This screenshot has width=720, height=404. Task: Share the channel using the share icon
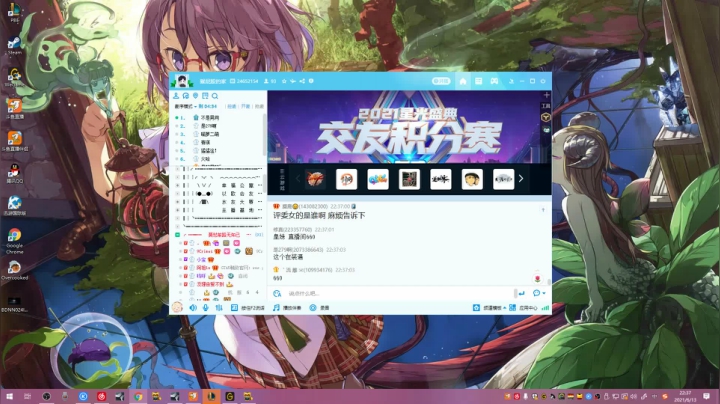[x=302, y=81]
